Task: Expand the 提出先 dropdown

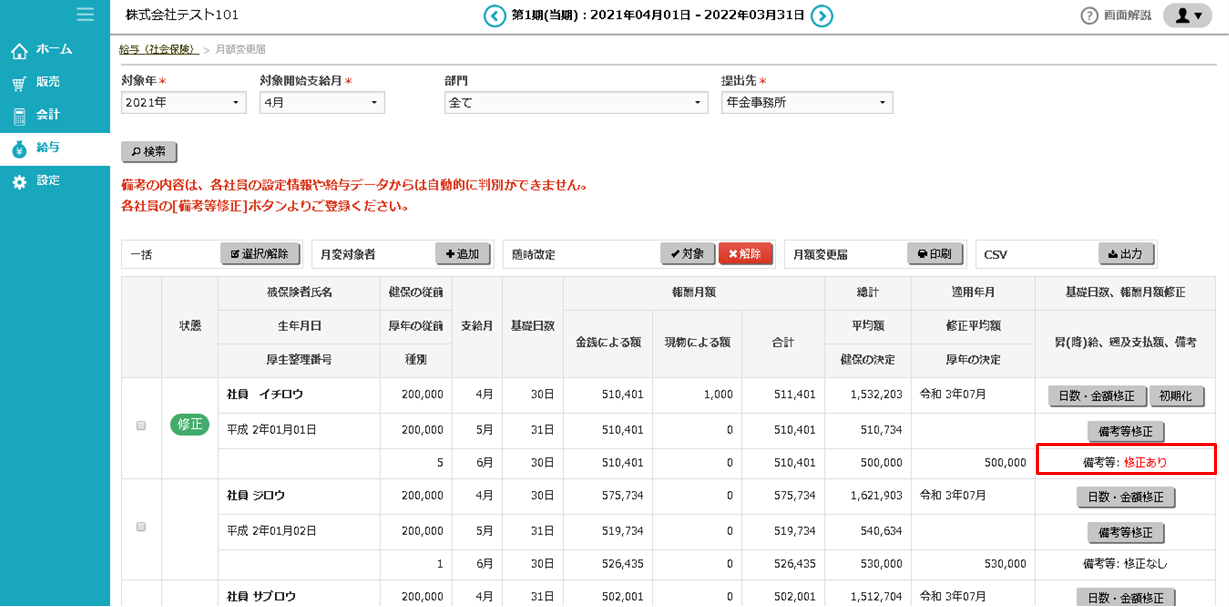Action: pos(806,103)
